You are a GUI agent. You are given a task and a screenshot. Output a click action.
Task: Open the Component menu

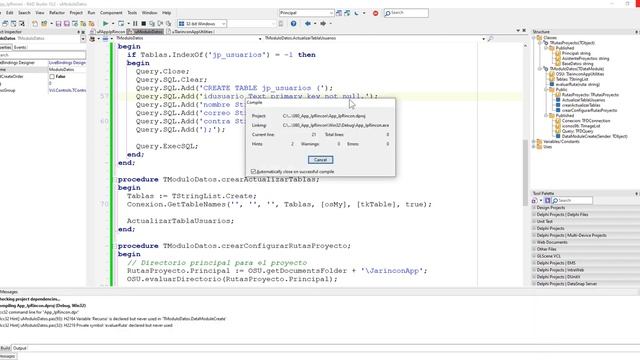111,13
